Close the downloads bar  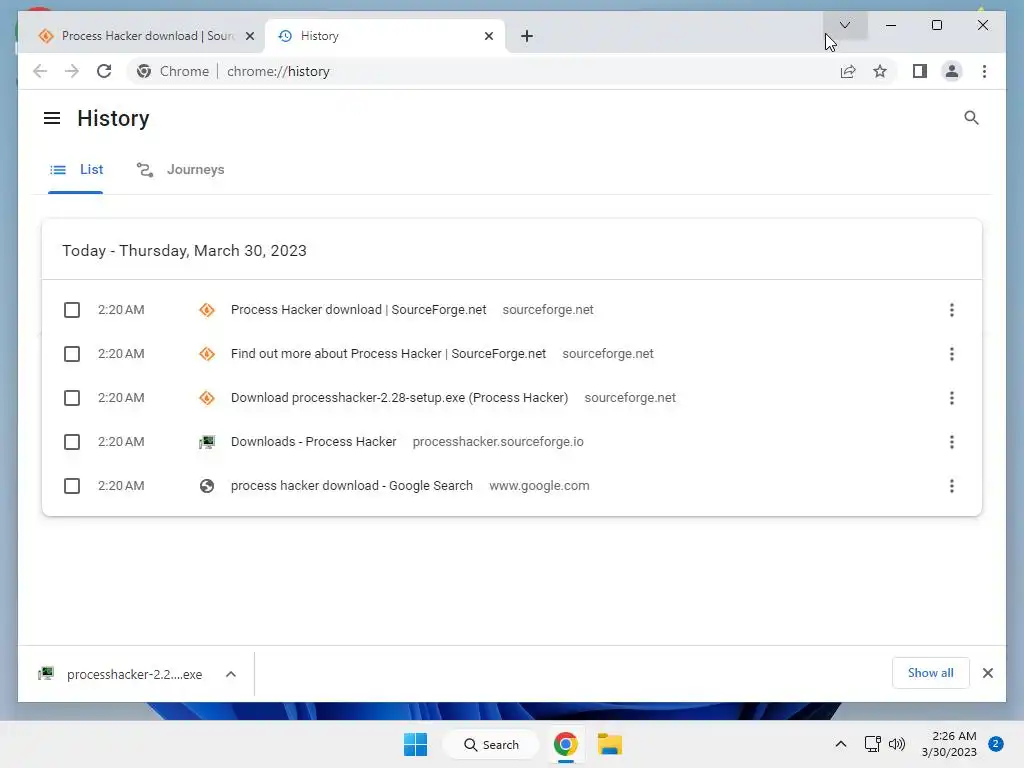pos(987,673)
